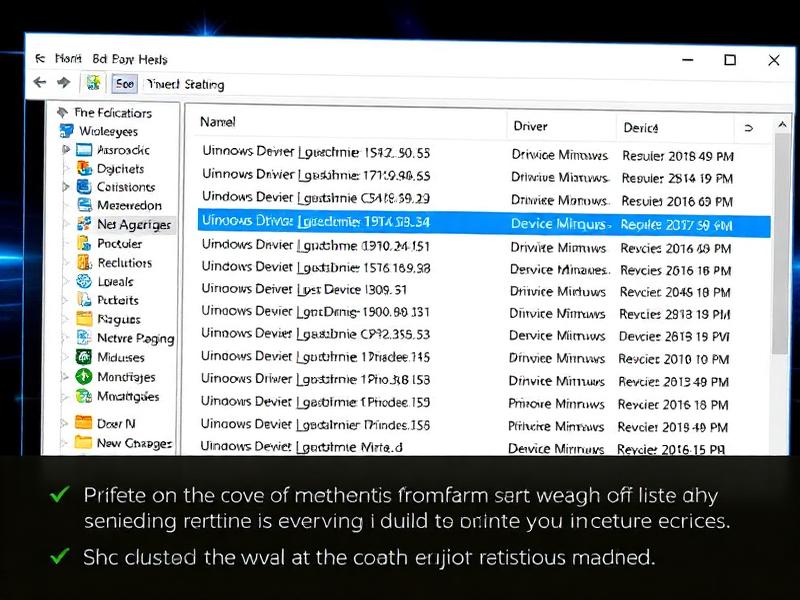Viewport: 800px width, 600px height.
Task: Expand the Asroadic tree node
Action: [x=66, y=149]
